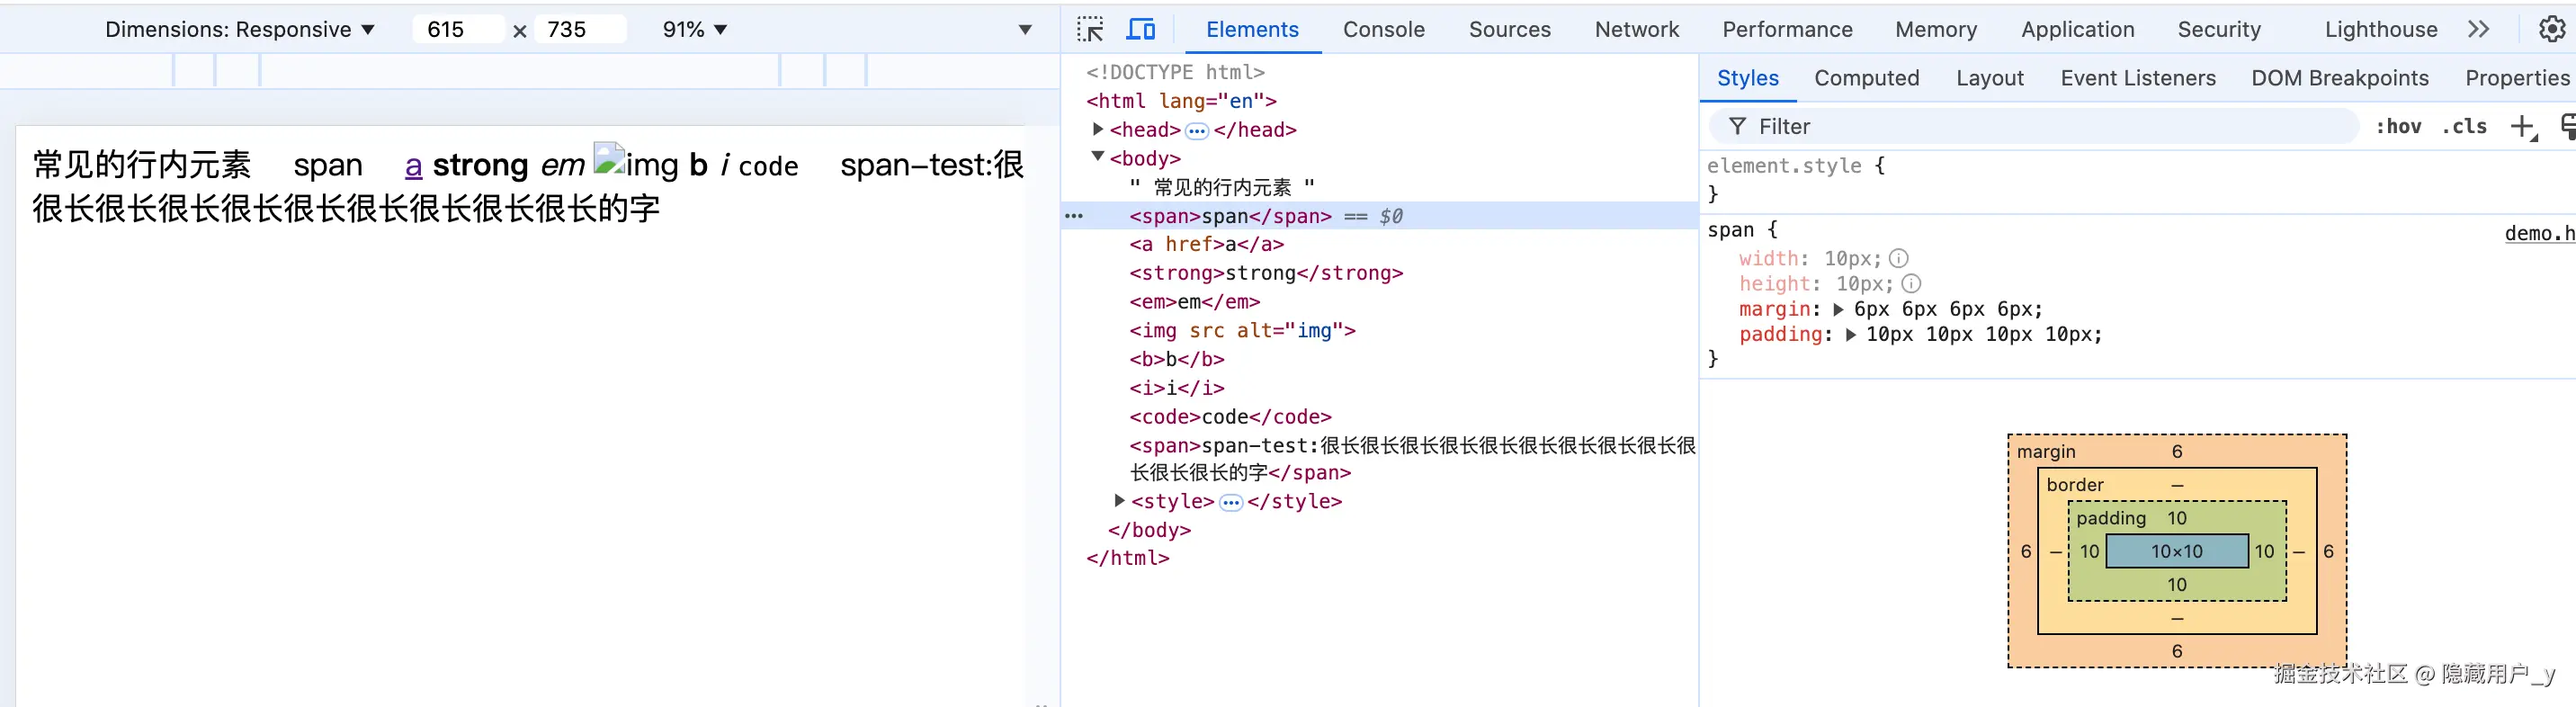The height and width of the screenshot is (707, 2576).
Task: Toggle the :hov element state panel
Action: click(x=2398, y=126)
